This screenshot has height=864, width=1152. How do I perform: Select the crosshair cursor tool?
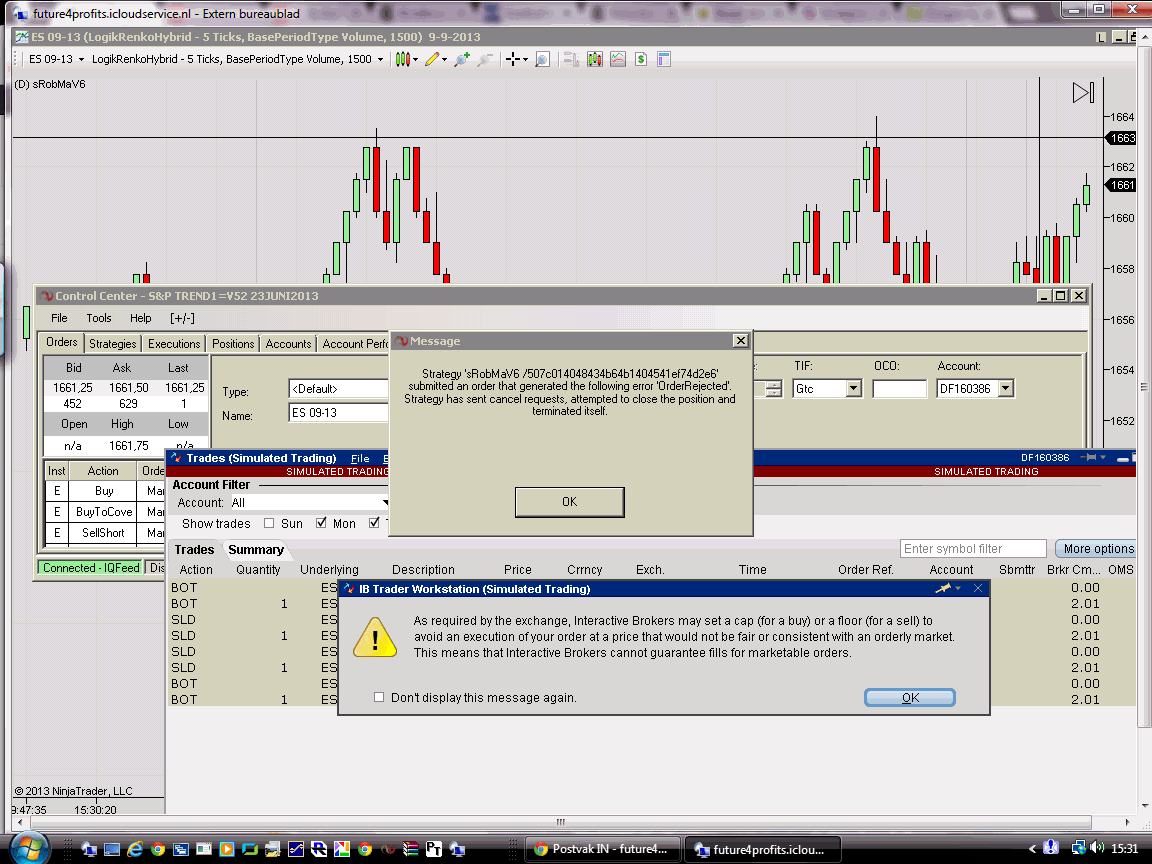coord(514,59)
